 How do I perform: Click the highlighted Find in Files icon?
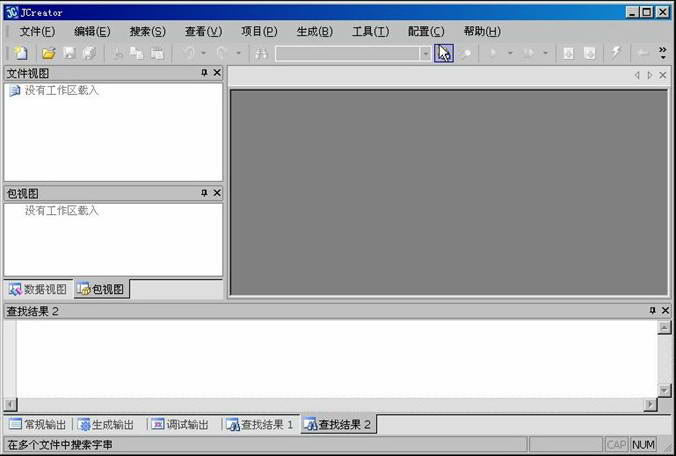click(x=444, y=53)
